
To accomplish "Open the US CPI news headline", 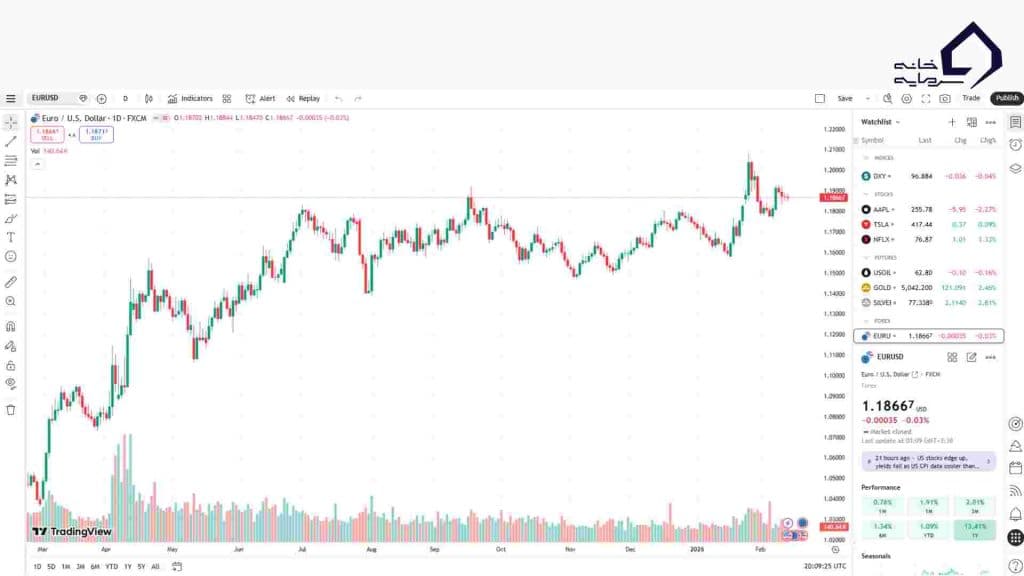I will (x=928, y=461).
